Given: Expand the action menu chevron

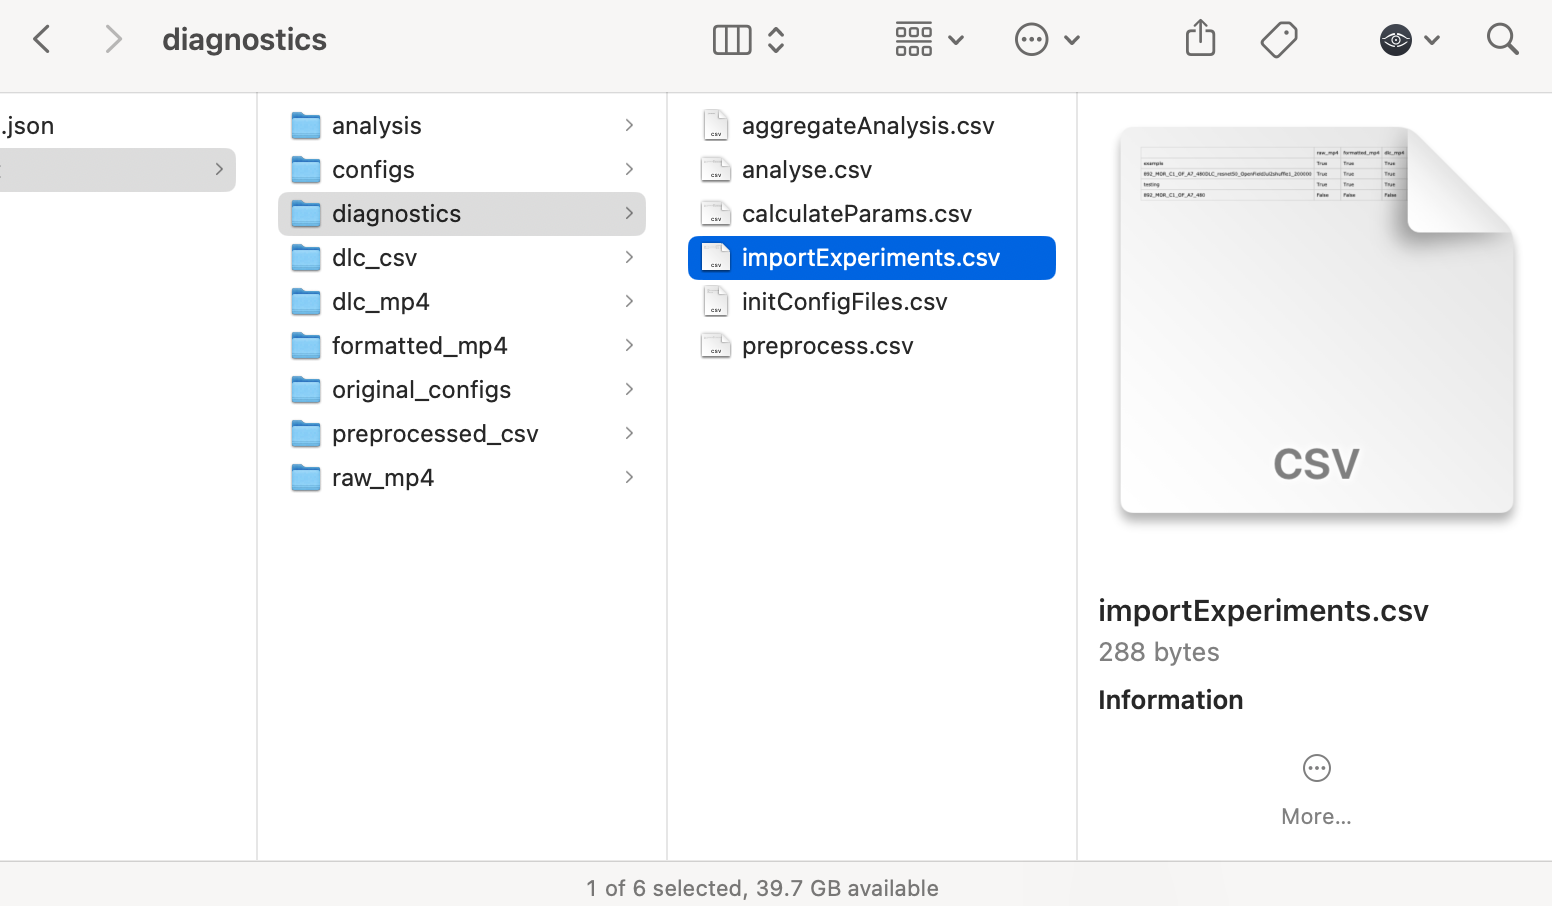Looking at the screenshot, I should (x=1072, y=41).
